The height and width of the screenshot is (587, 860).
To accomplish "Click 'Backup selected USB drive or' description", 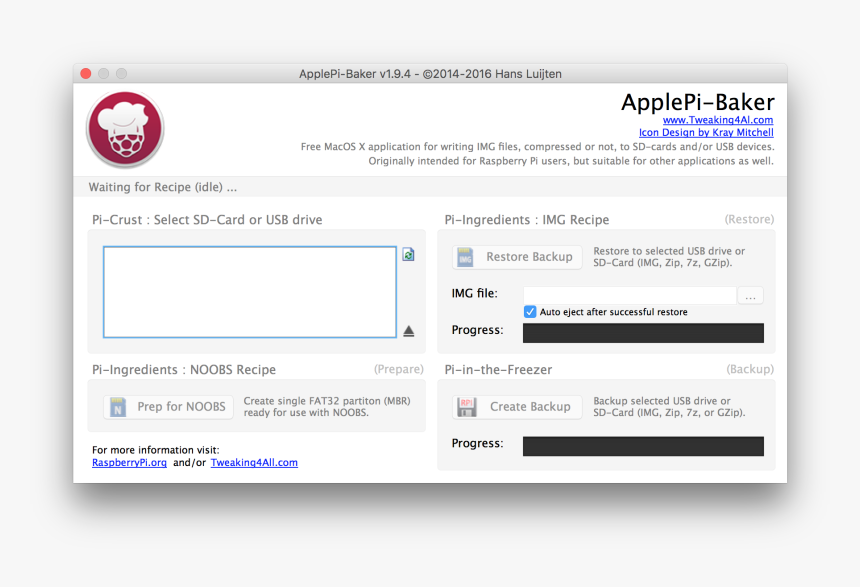I will point(662,400).
